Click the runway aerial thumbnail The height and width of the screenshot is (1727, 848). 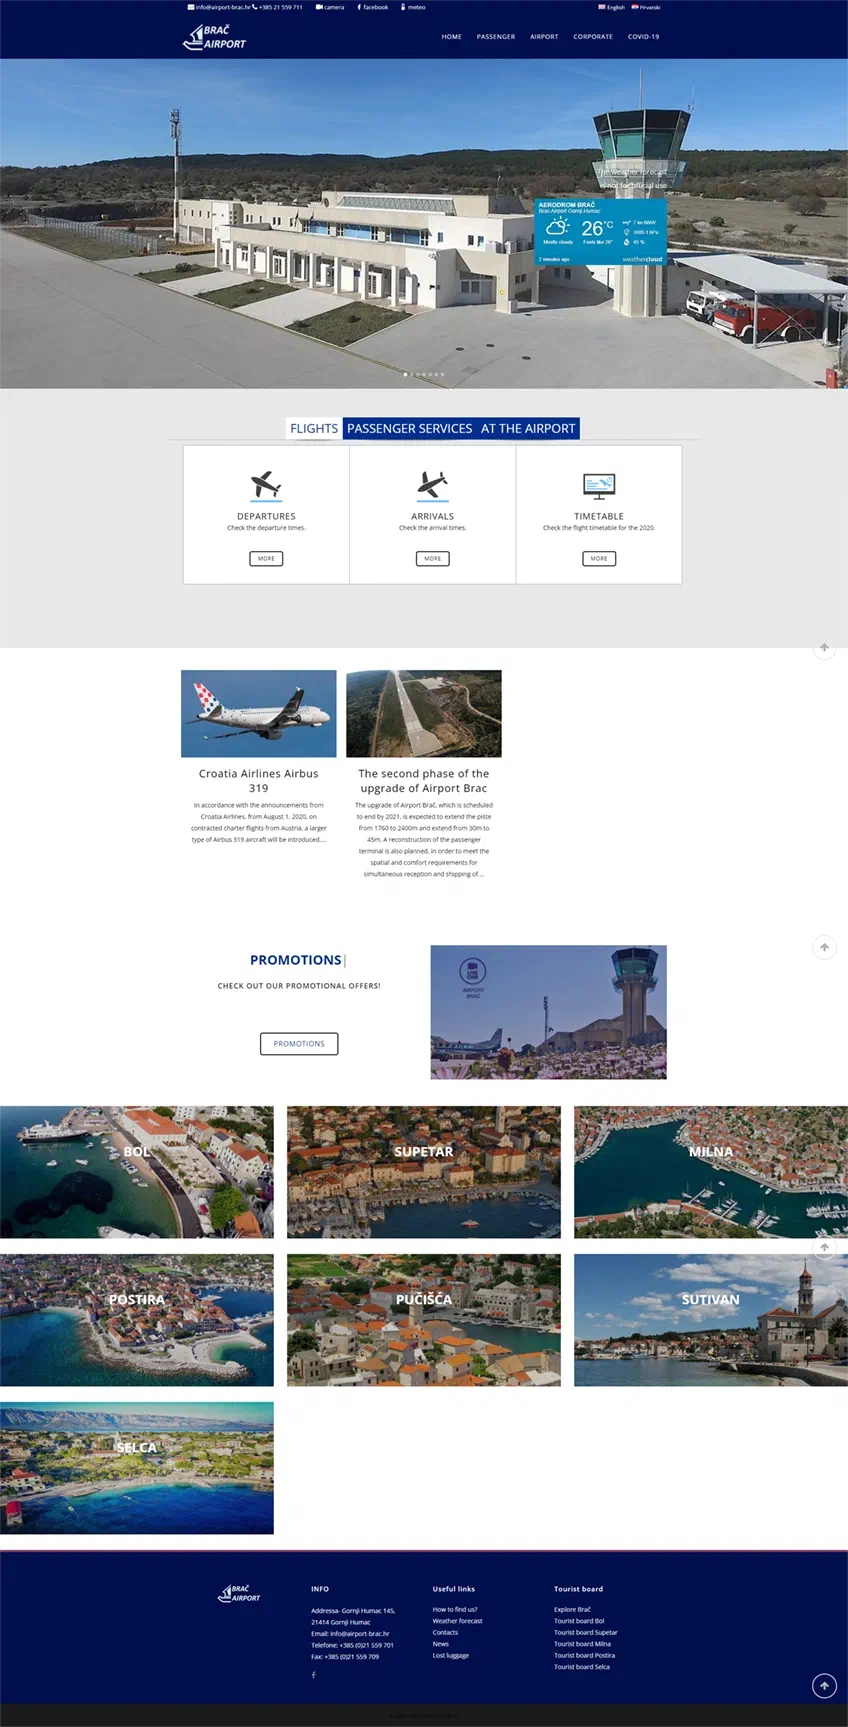(424, 713)
